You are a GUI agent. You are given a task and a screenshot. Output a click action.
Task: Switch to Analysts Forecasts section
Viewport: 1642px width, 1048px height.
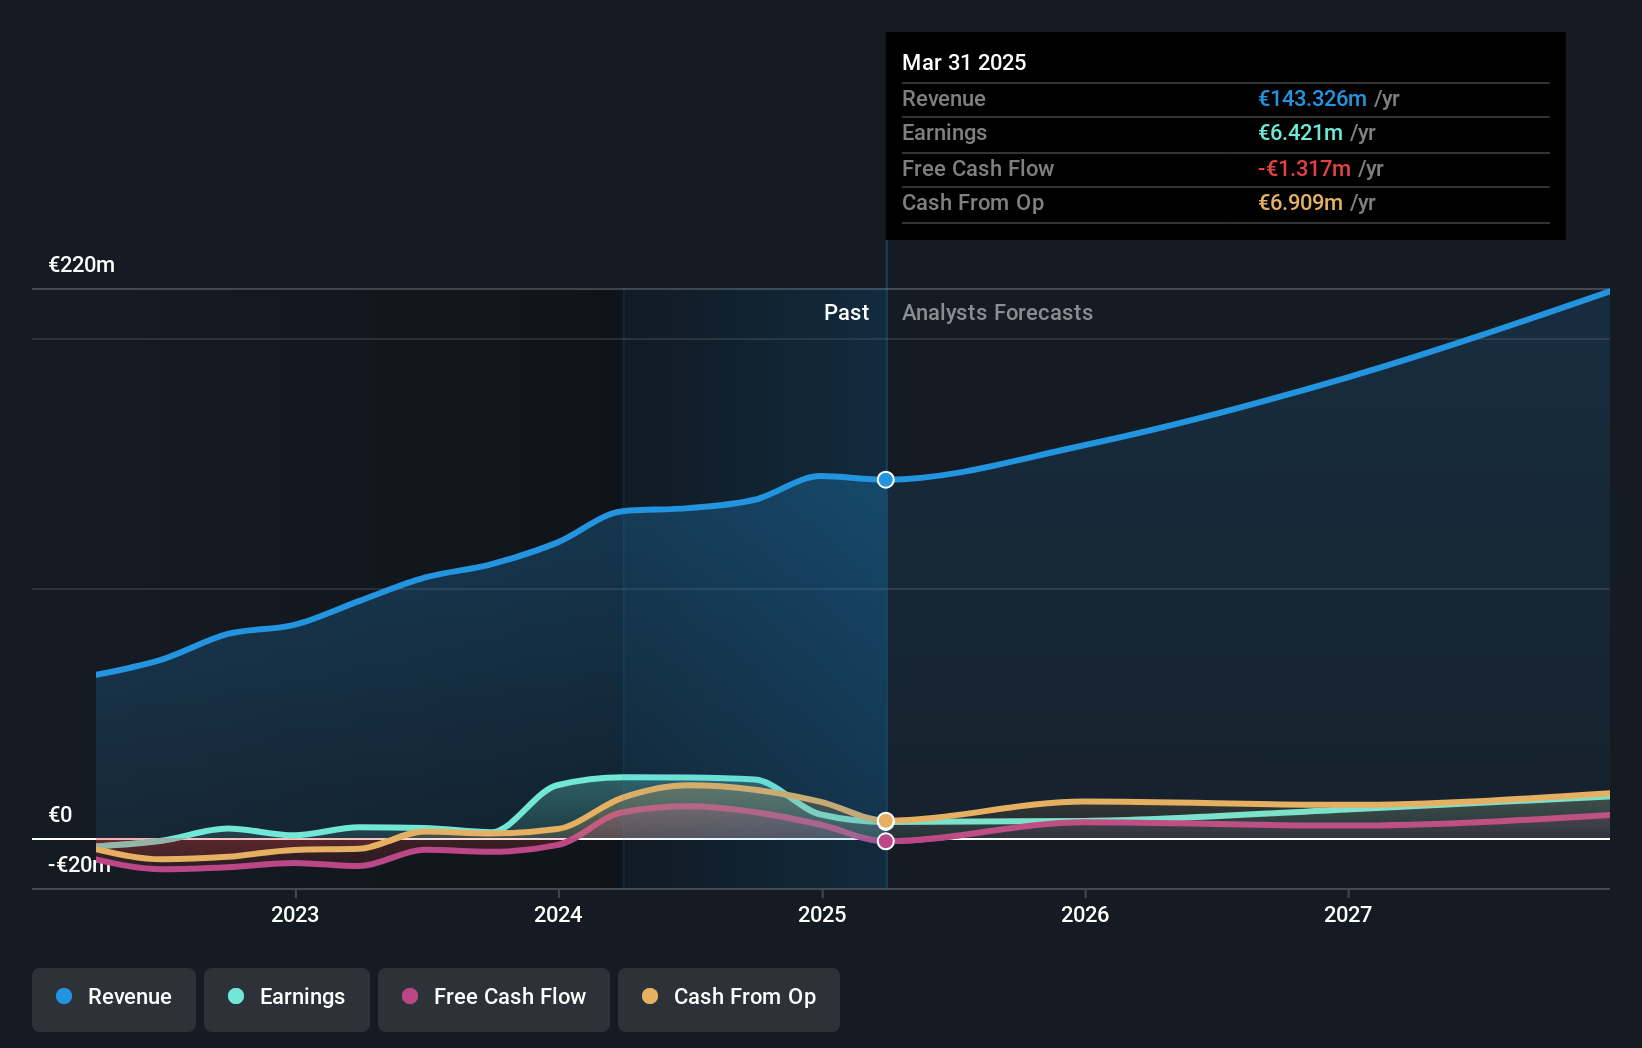(x=996, y=312)
